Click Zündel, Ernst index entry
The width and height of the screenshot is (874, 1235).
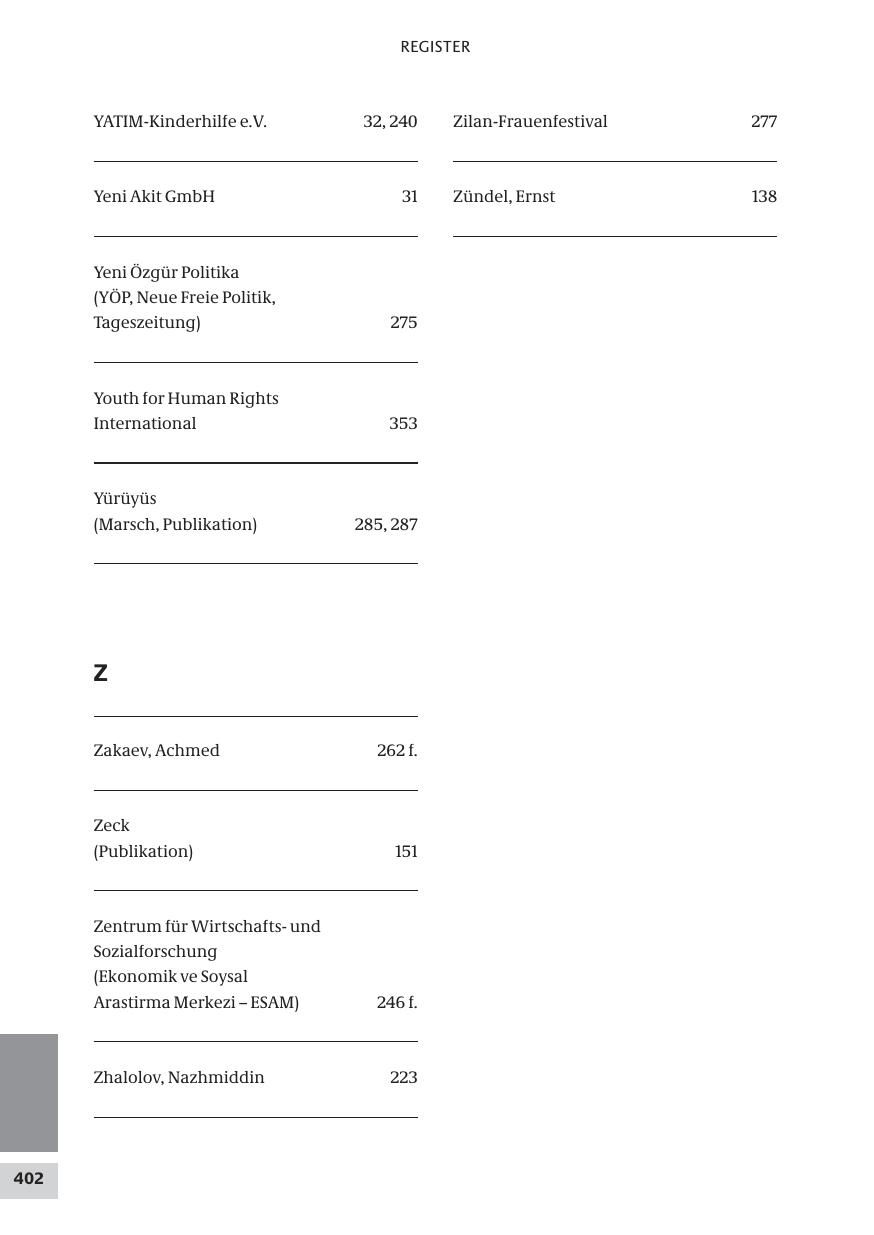tap(504, 197)
